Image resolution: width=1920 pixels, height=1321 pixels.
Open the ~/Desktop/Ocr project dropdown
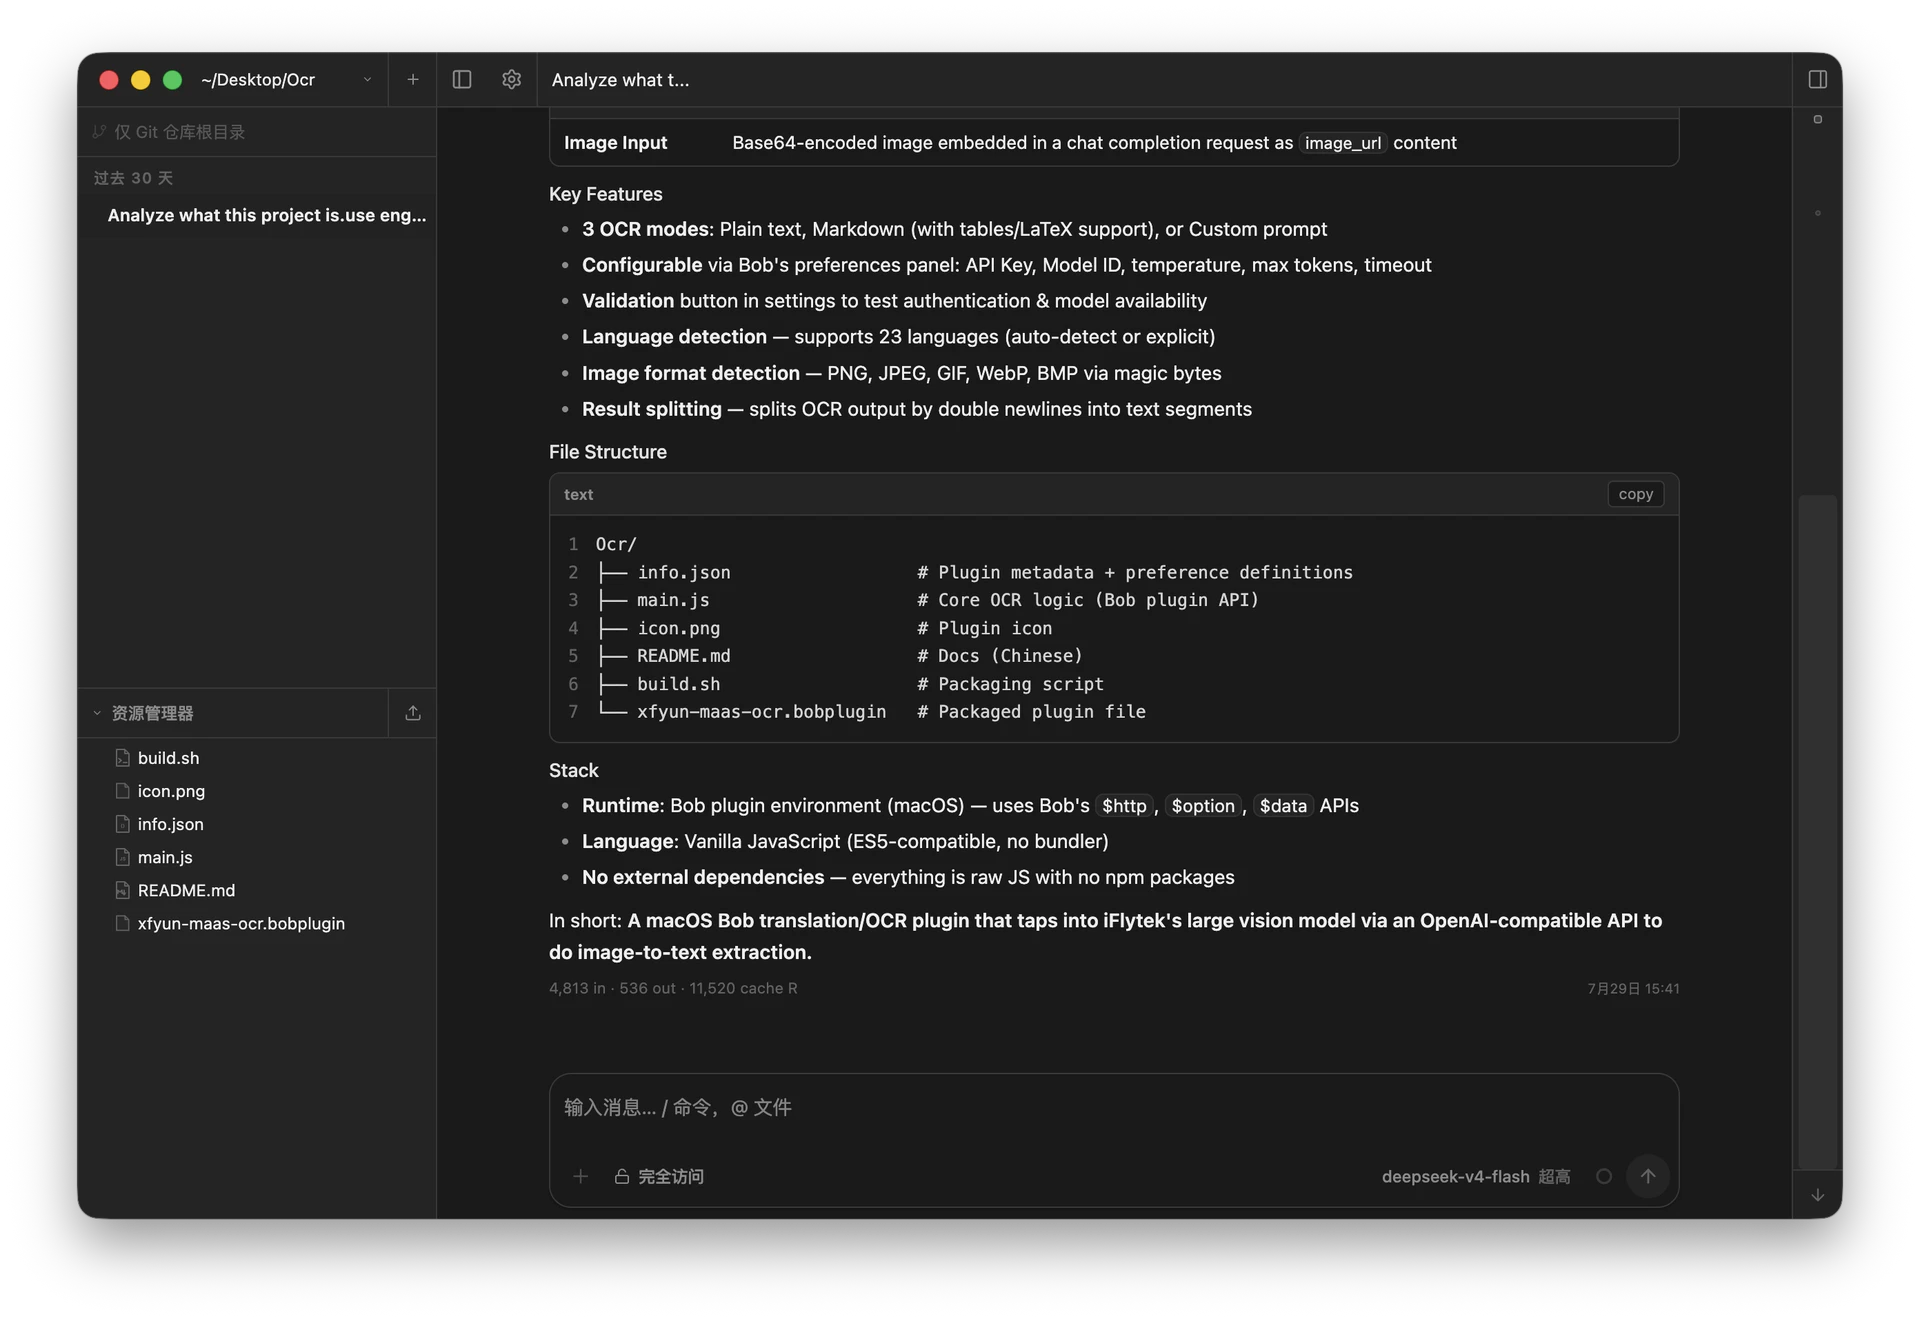286,79
